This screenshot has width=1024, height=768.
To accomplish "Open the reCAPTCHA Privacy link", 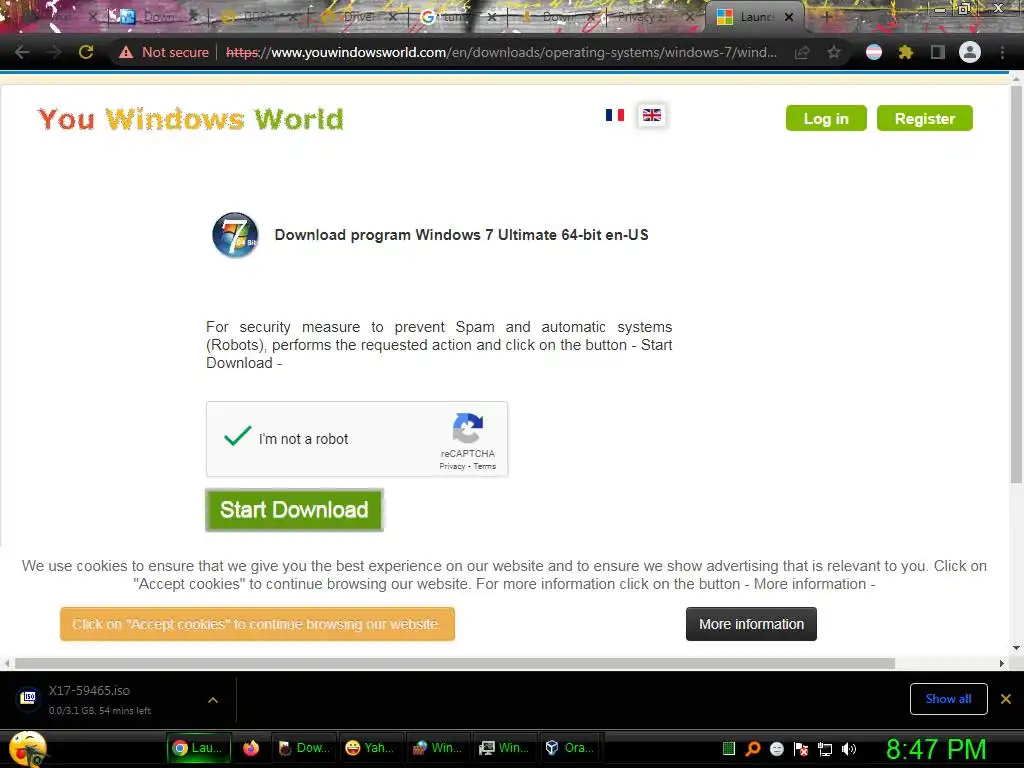I will [452, 466].
